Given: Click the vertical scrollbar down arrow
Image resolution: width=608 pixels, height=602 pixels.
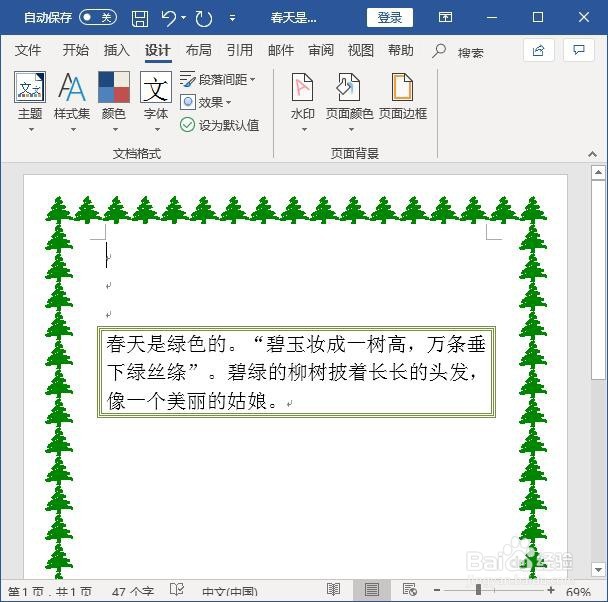Looking at the screenshot, I should [598, 569].
